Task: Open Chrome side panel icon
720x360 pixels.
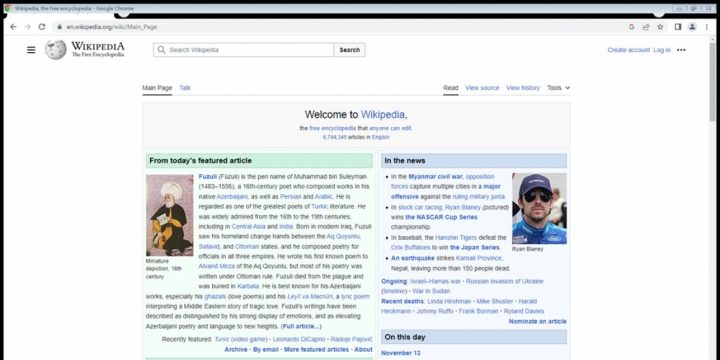Action: click(678, 27)
